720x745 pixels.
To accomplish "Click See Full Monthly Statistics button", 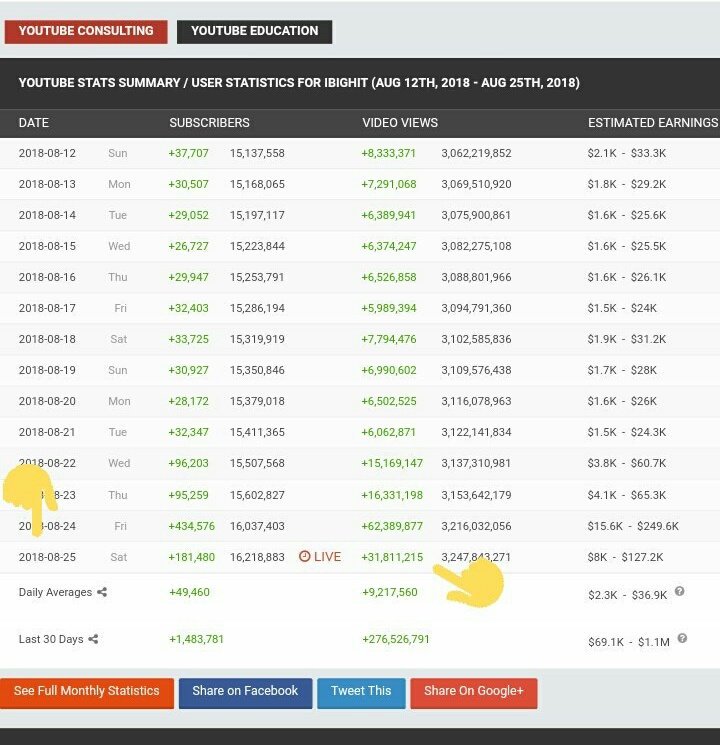I will (x=87, y=693).
